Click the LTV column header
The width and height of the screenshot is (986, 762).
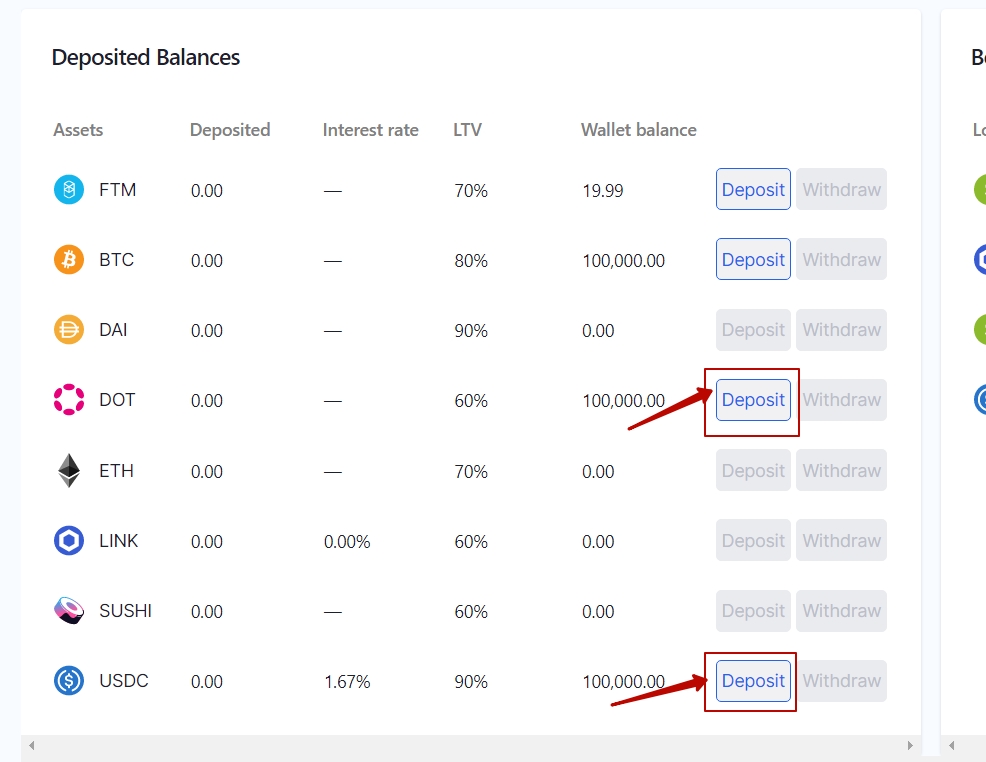pos(467,130)
